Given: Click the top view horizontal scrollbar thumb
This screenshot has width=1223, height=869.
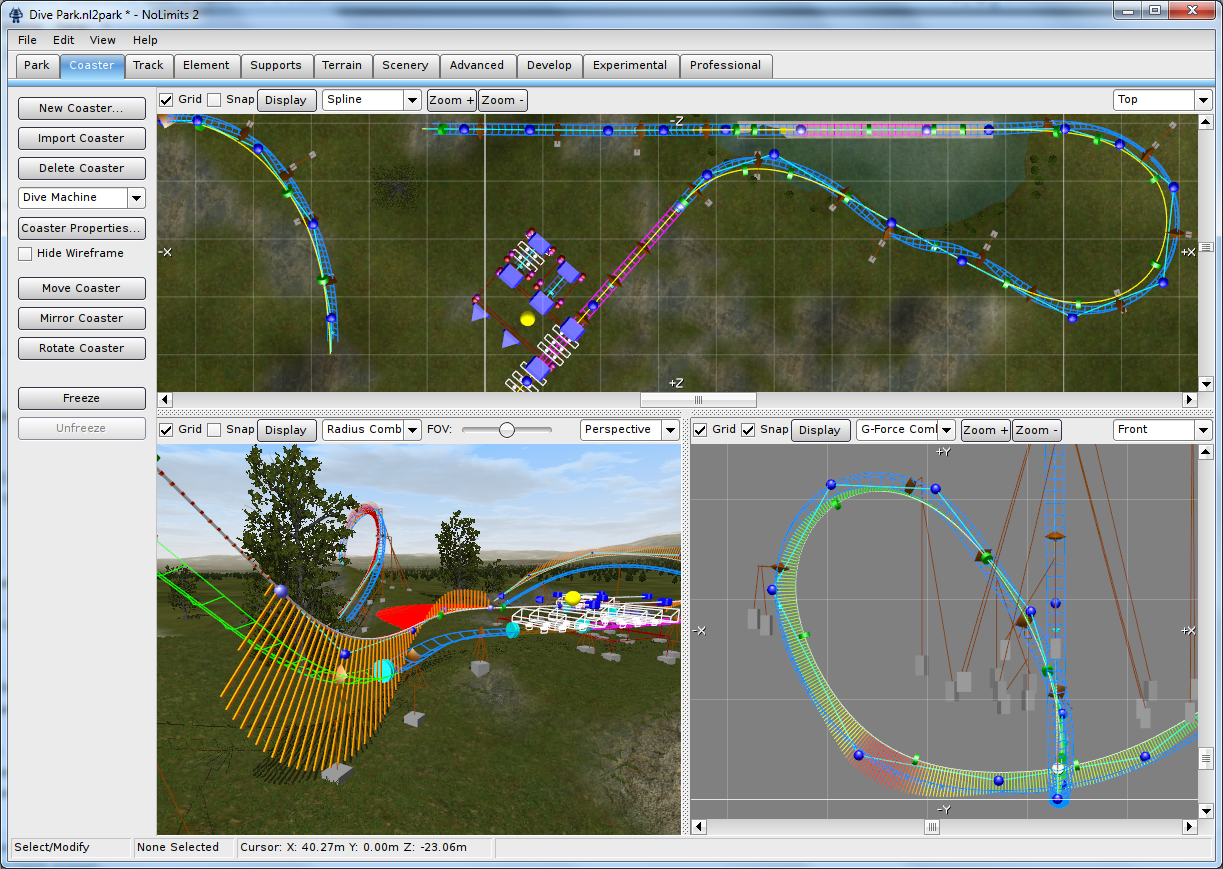Looking at the screenshot, I should tap(698, 400).
